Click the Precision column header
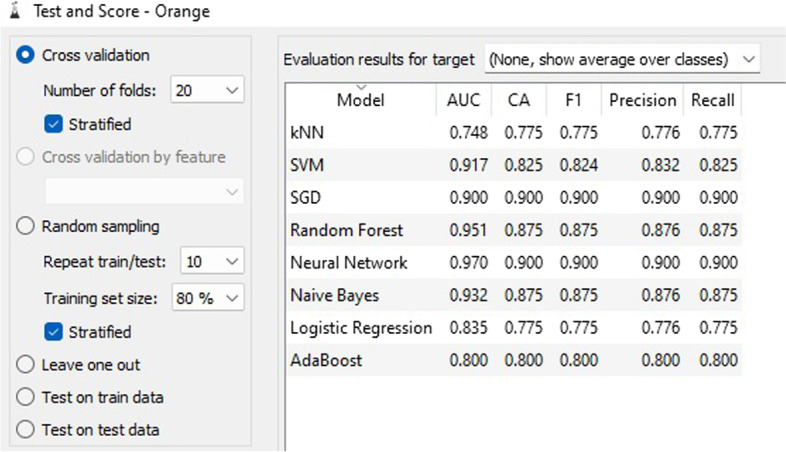Screen dimensions: 786x452 (x=643, y=100)
